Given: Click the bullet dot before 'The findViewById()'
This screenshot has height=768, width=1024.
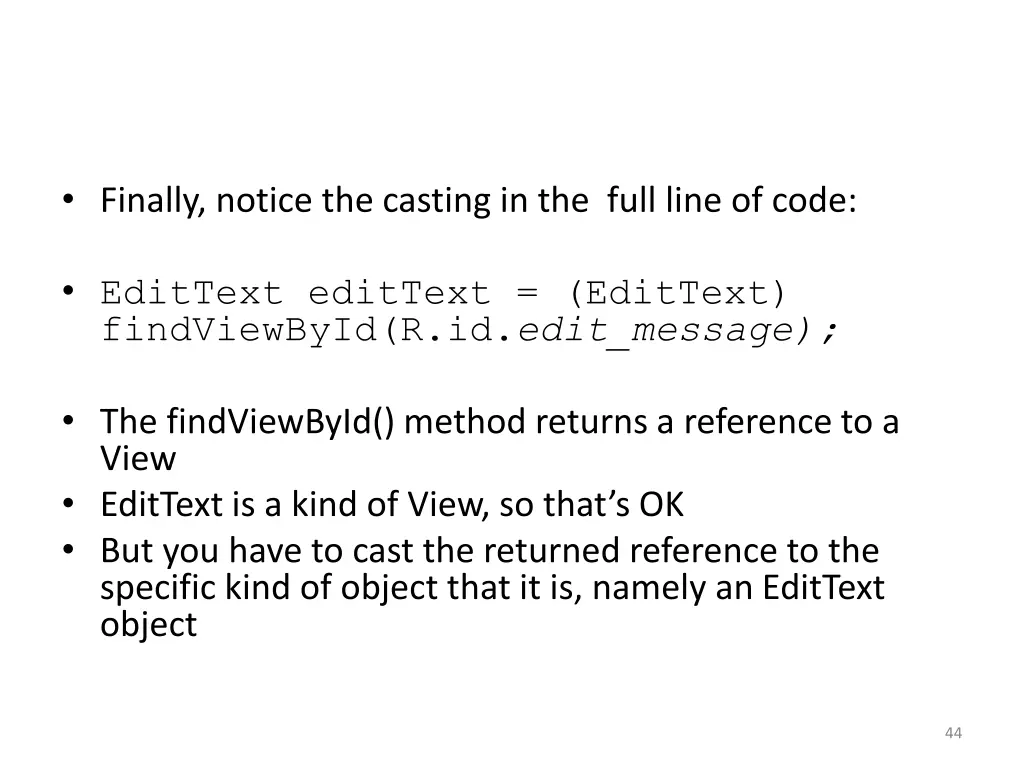Looking at the screenshot, I should 69,421.
